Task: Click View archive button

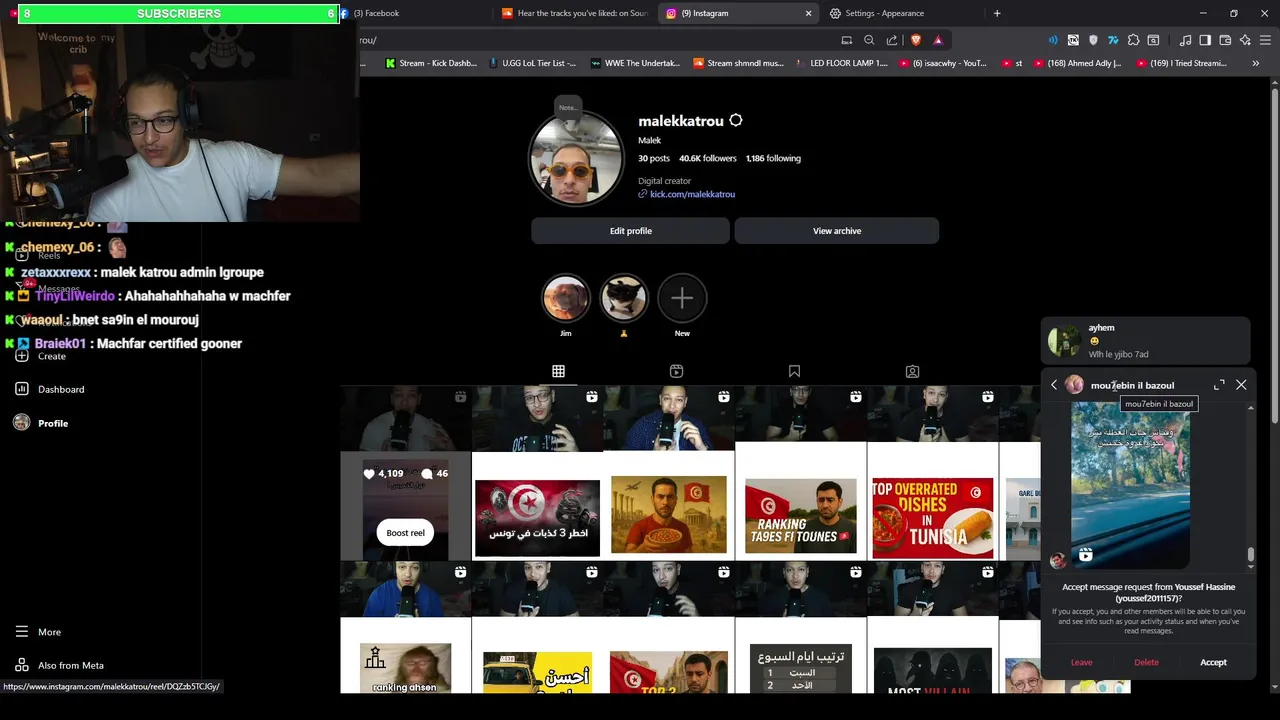Action: click(837, 231)
